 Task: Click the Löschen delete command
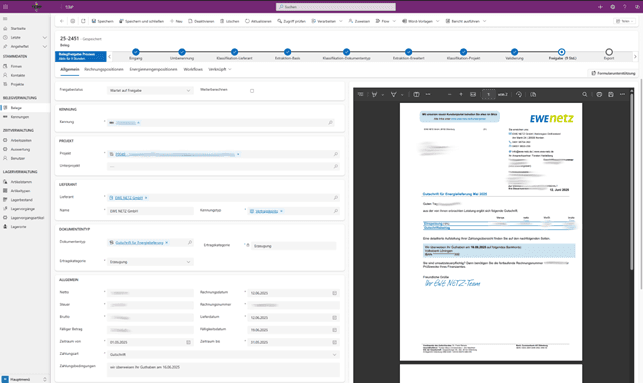229,21
